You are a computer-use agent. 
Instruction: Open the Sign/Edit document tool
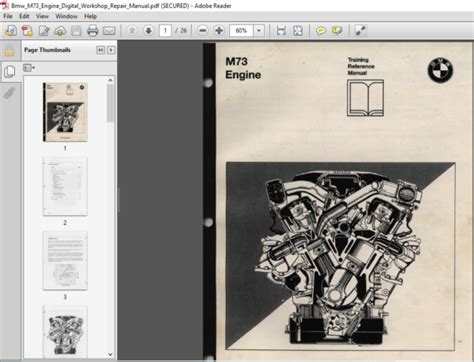pyautogui.click(x=44, y=31)
